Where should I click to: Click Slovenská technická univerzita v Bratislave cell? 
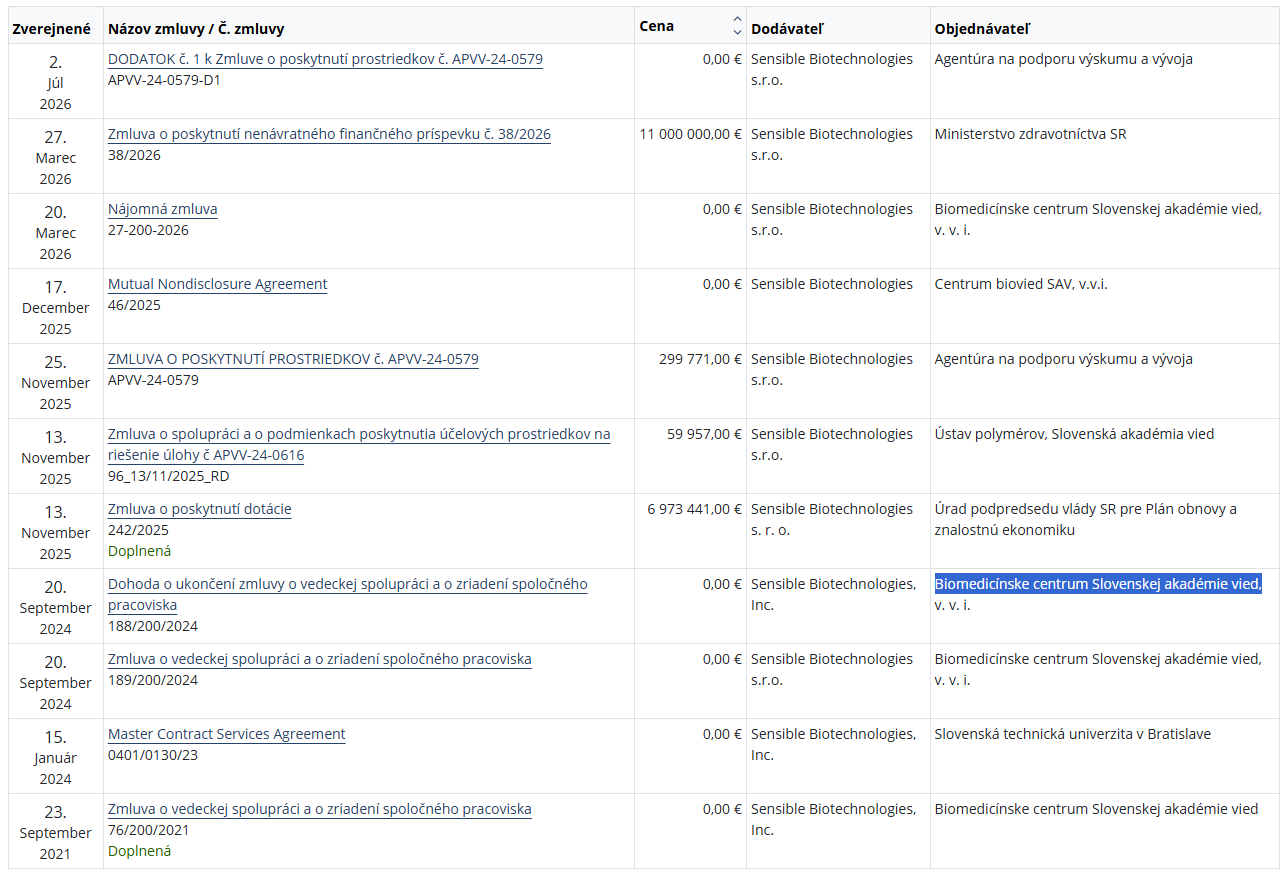1073,734
